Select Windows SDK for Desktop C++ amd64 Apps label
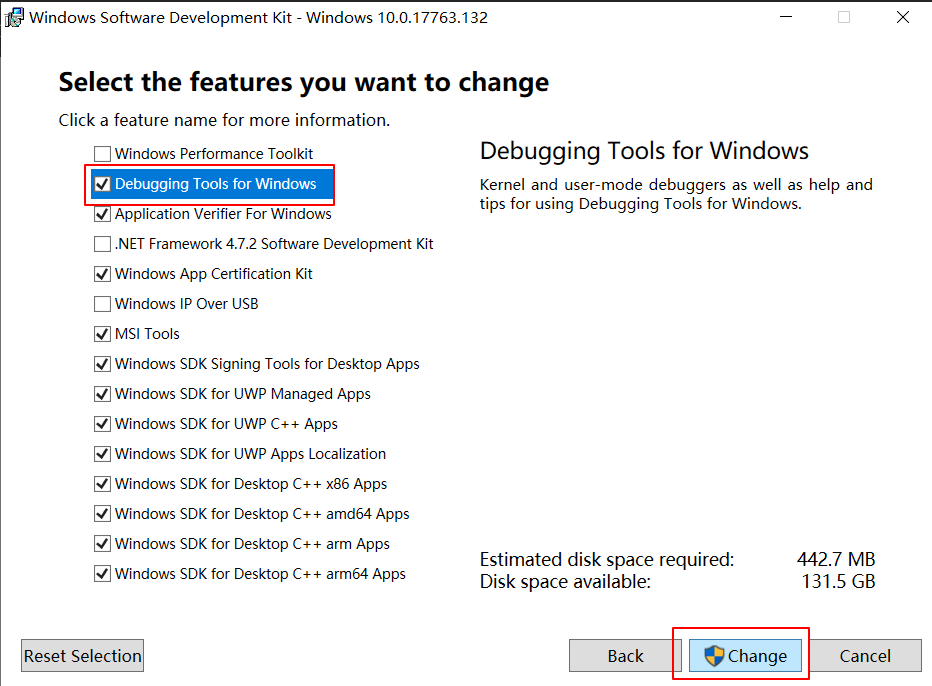The image size is (932, 686). click(x=262, y=514)
